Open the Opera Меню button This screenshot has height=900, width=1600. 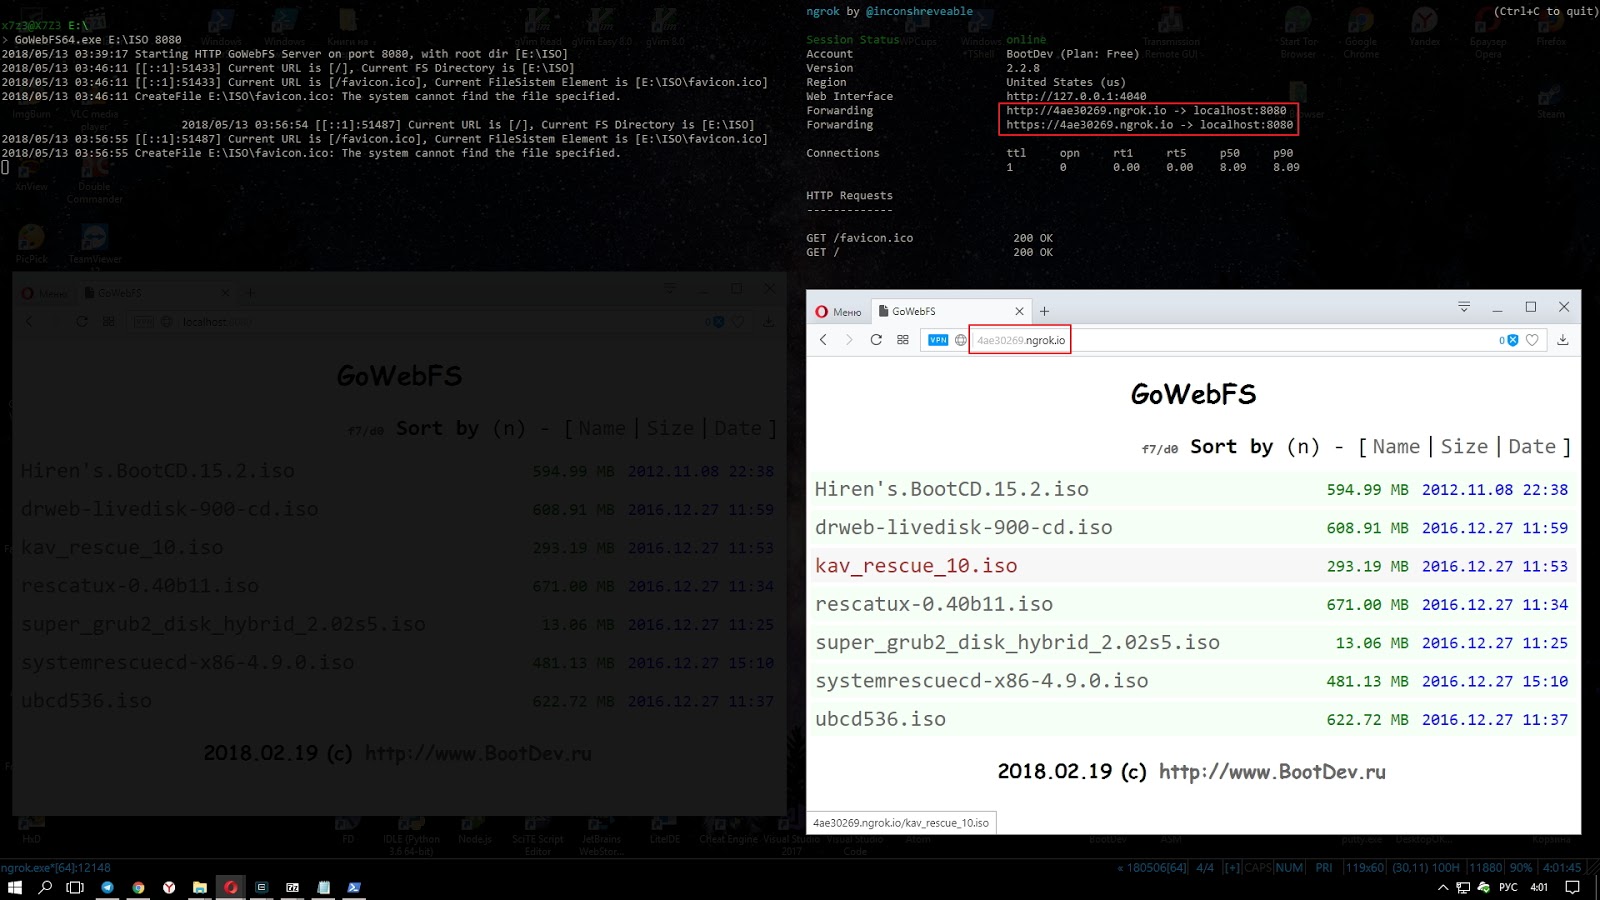point(838,312)
